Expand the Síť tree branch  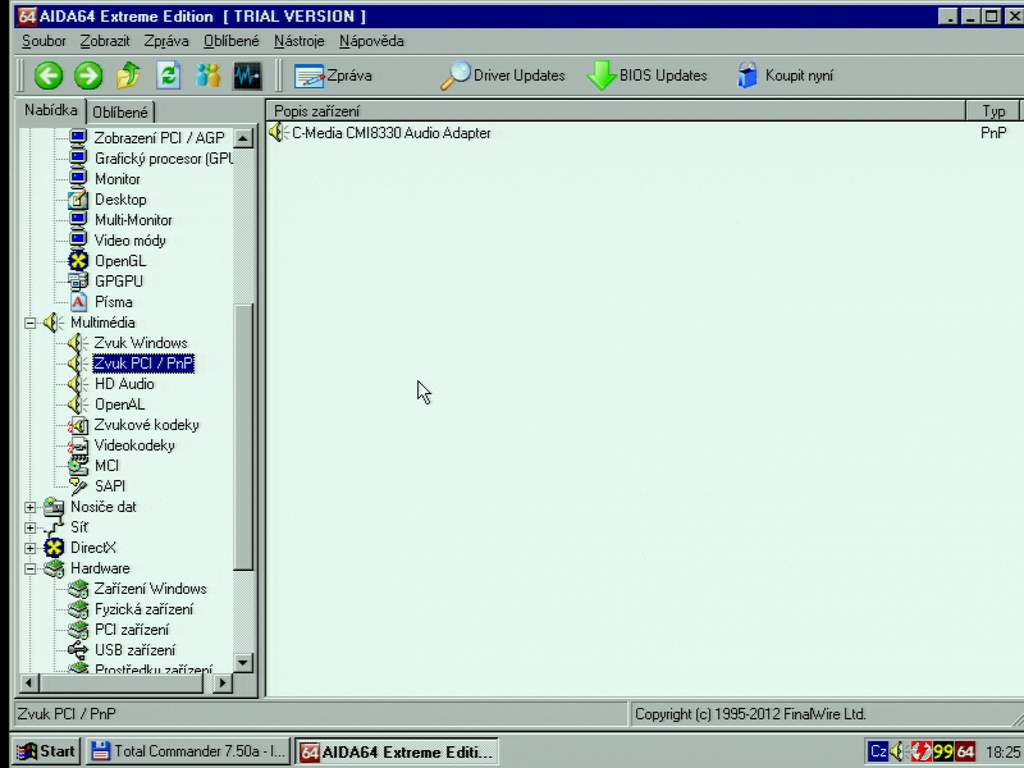click(x=30, y=527)
